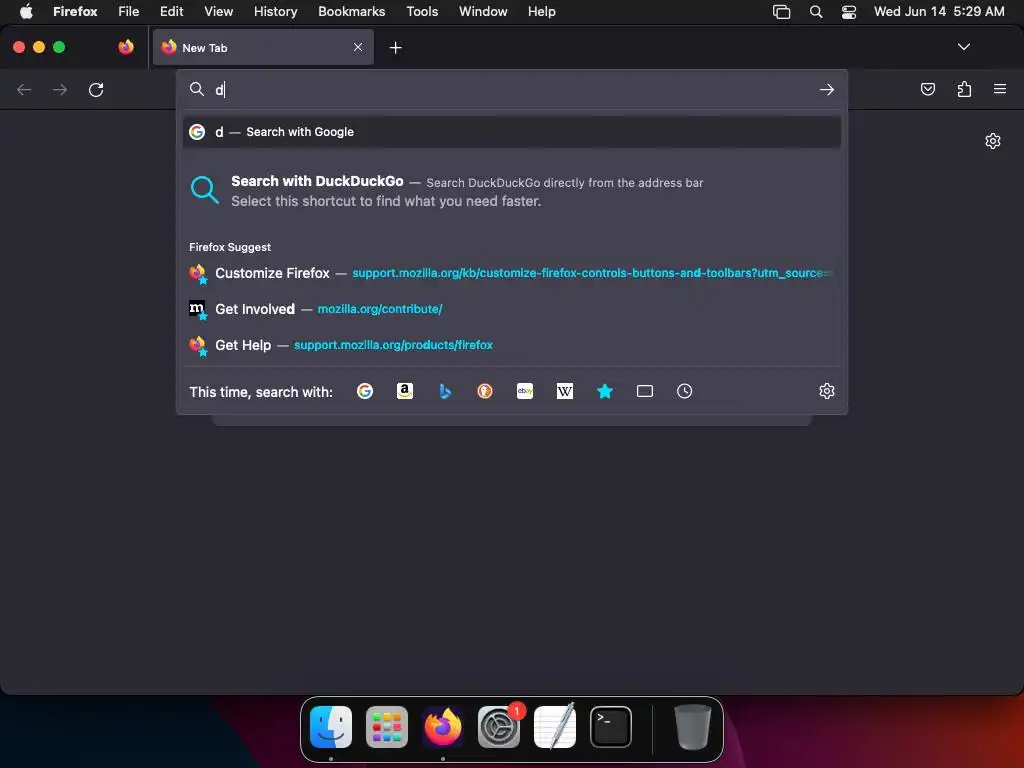This screenshot has width=1024, height=768.
Task: Open the Firefox app menu in menu bar
Action: [x=75, y=11]
